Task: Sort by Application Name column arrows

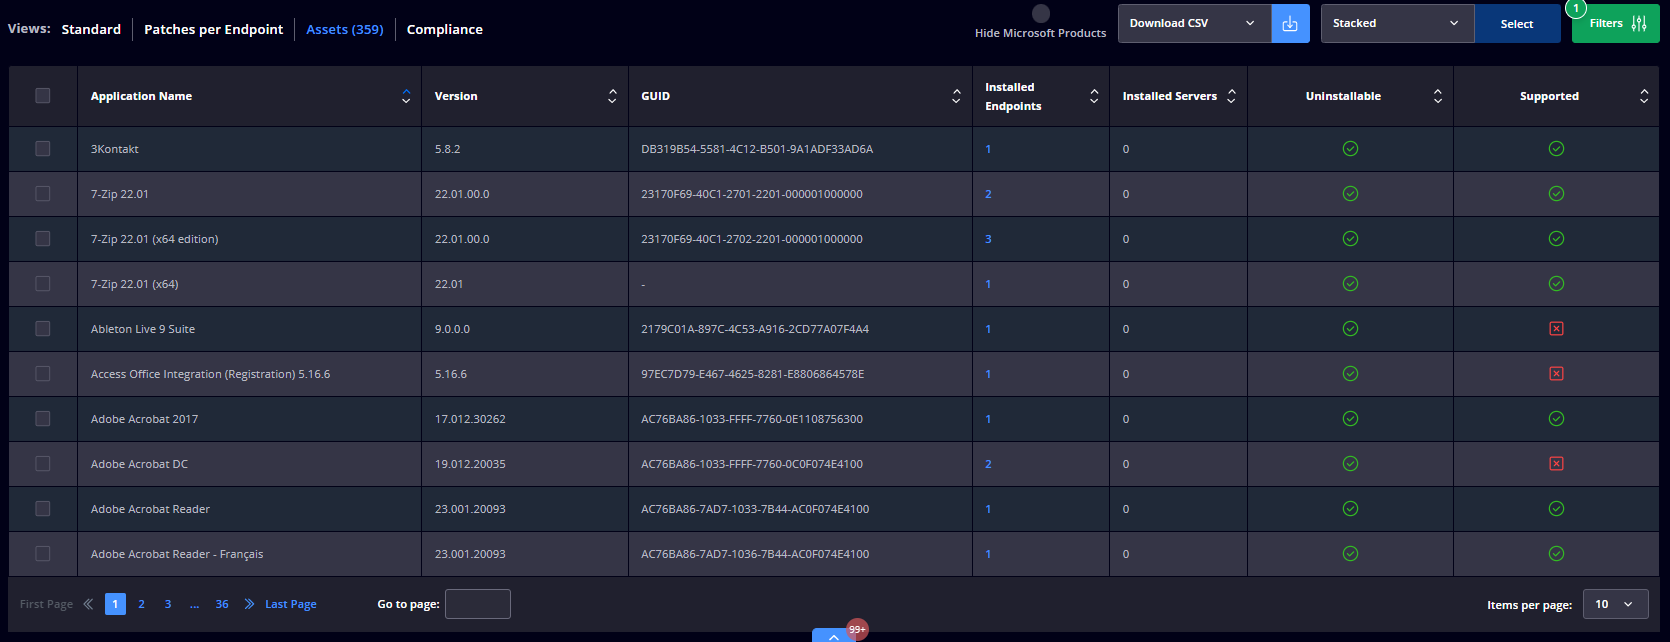Action: click(406, 96)
